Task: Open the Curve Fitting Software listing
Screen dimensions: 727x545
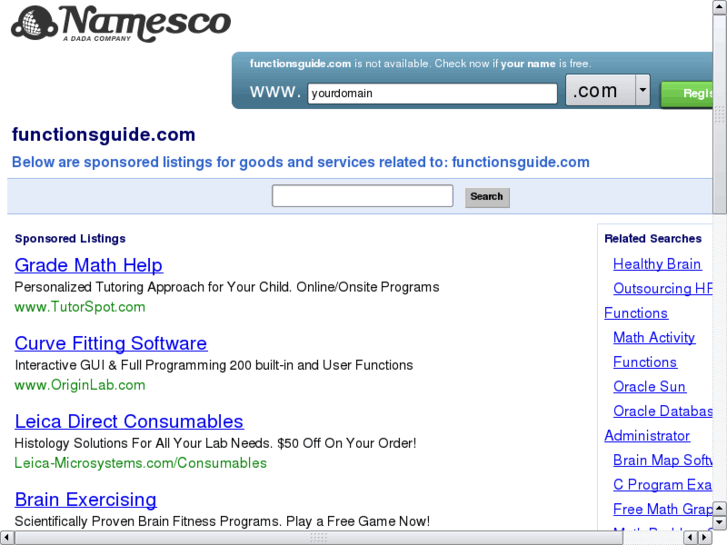Action: pyautogui.click(x=111, y=344)
